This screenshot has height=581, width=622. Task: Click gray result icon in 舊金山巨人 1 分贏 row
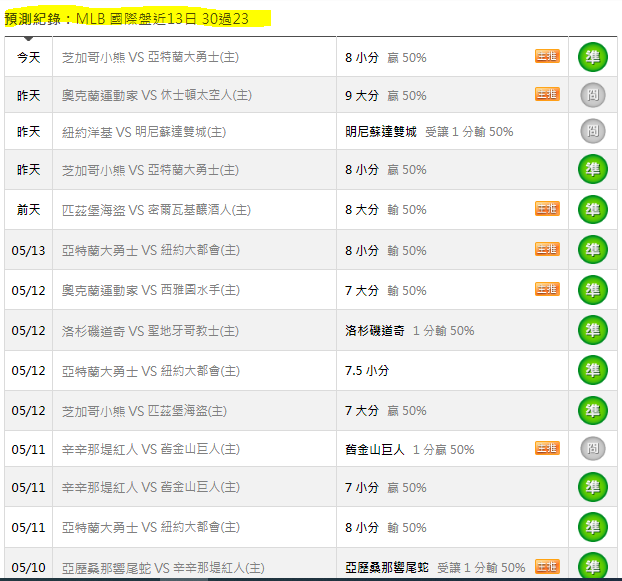(x=593, y=449)
